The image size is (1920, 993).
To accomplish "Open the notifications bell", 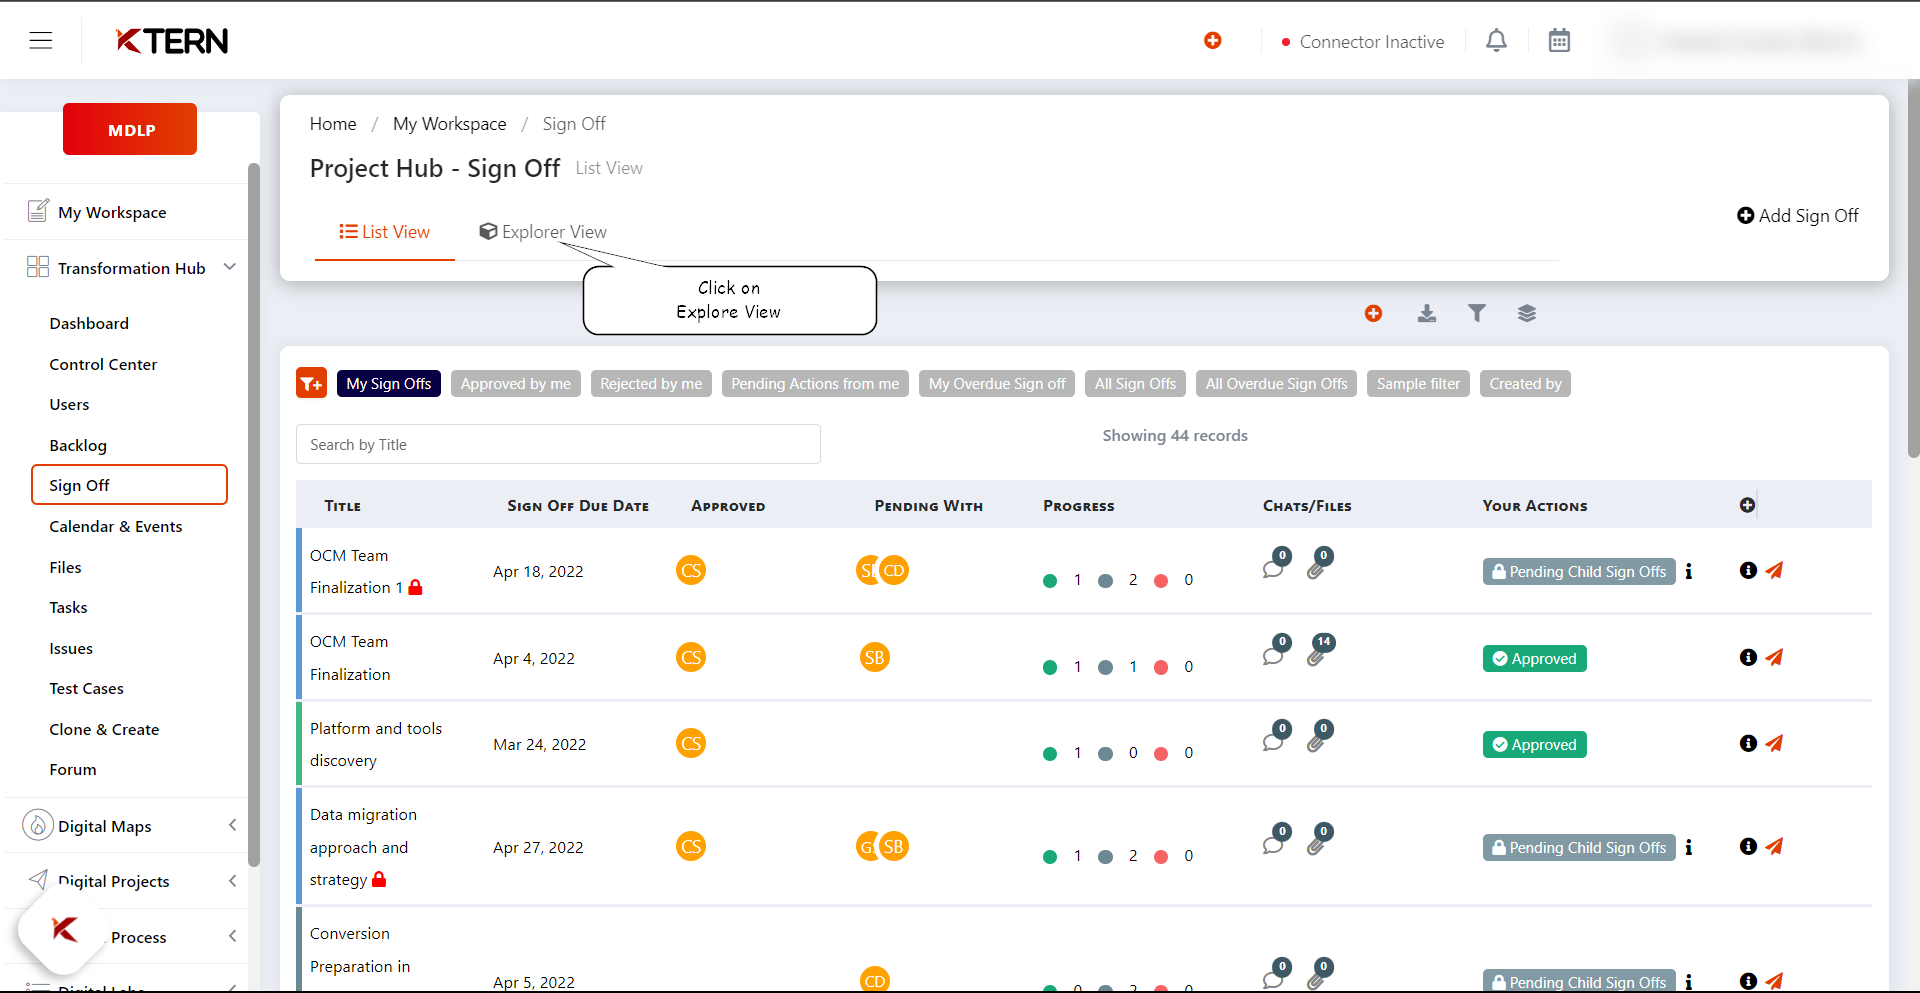I will click(1496, 41).
